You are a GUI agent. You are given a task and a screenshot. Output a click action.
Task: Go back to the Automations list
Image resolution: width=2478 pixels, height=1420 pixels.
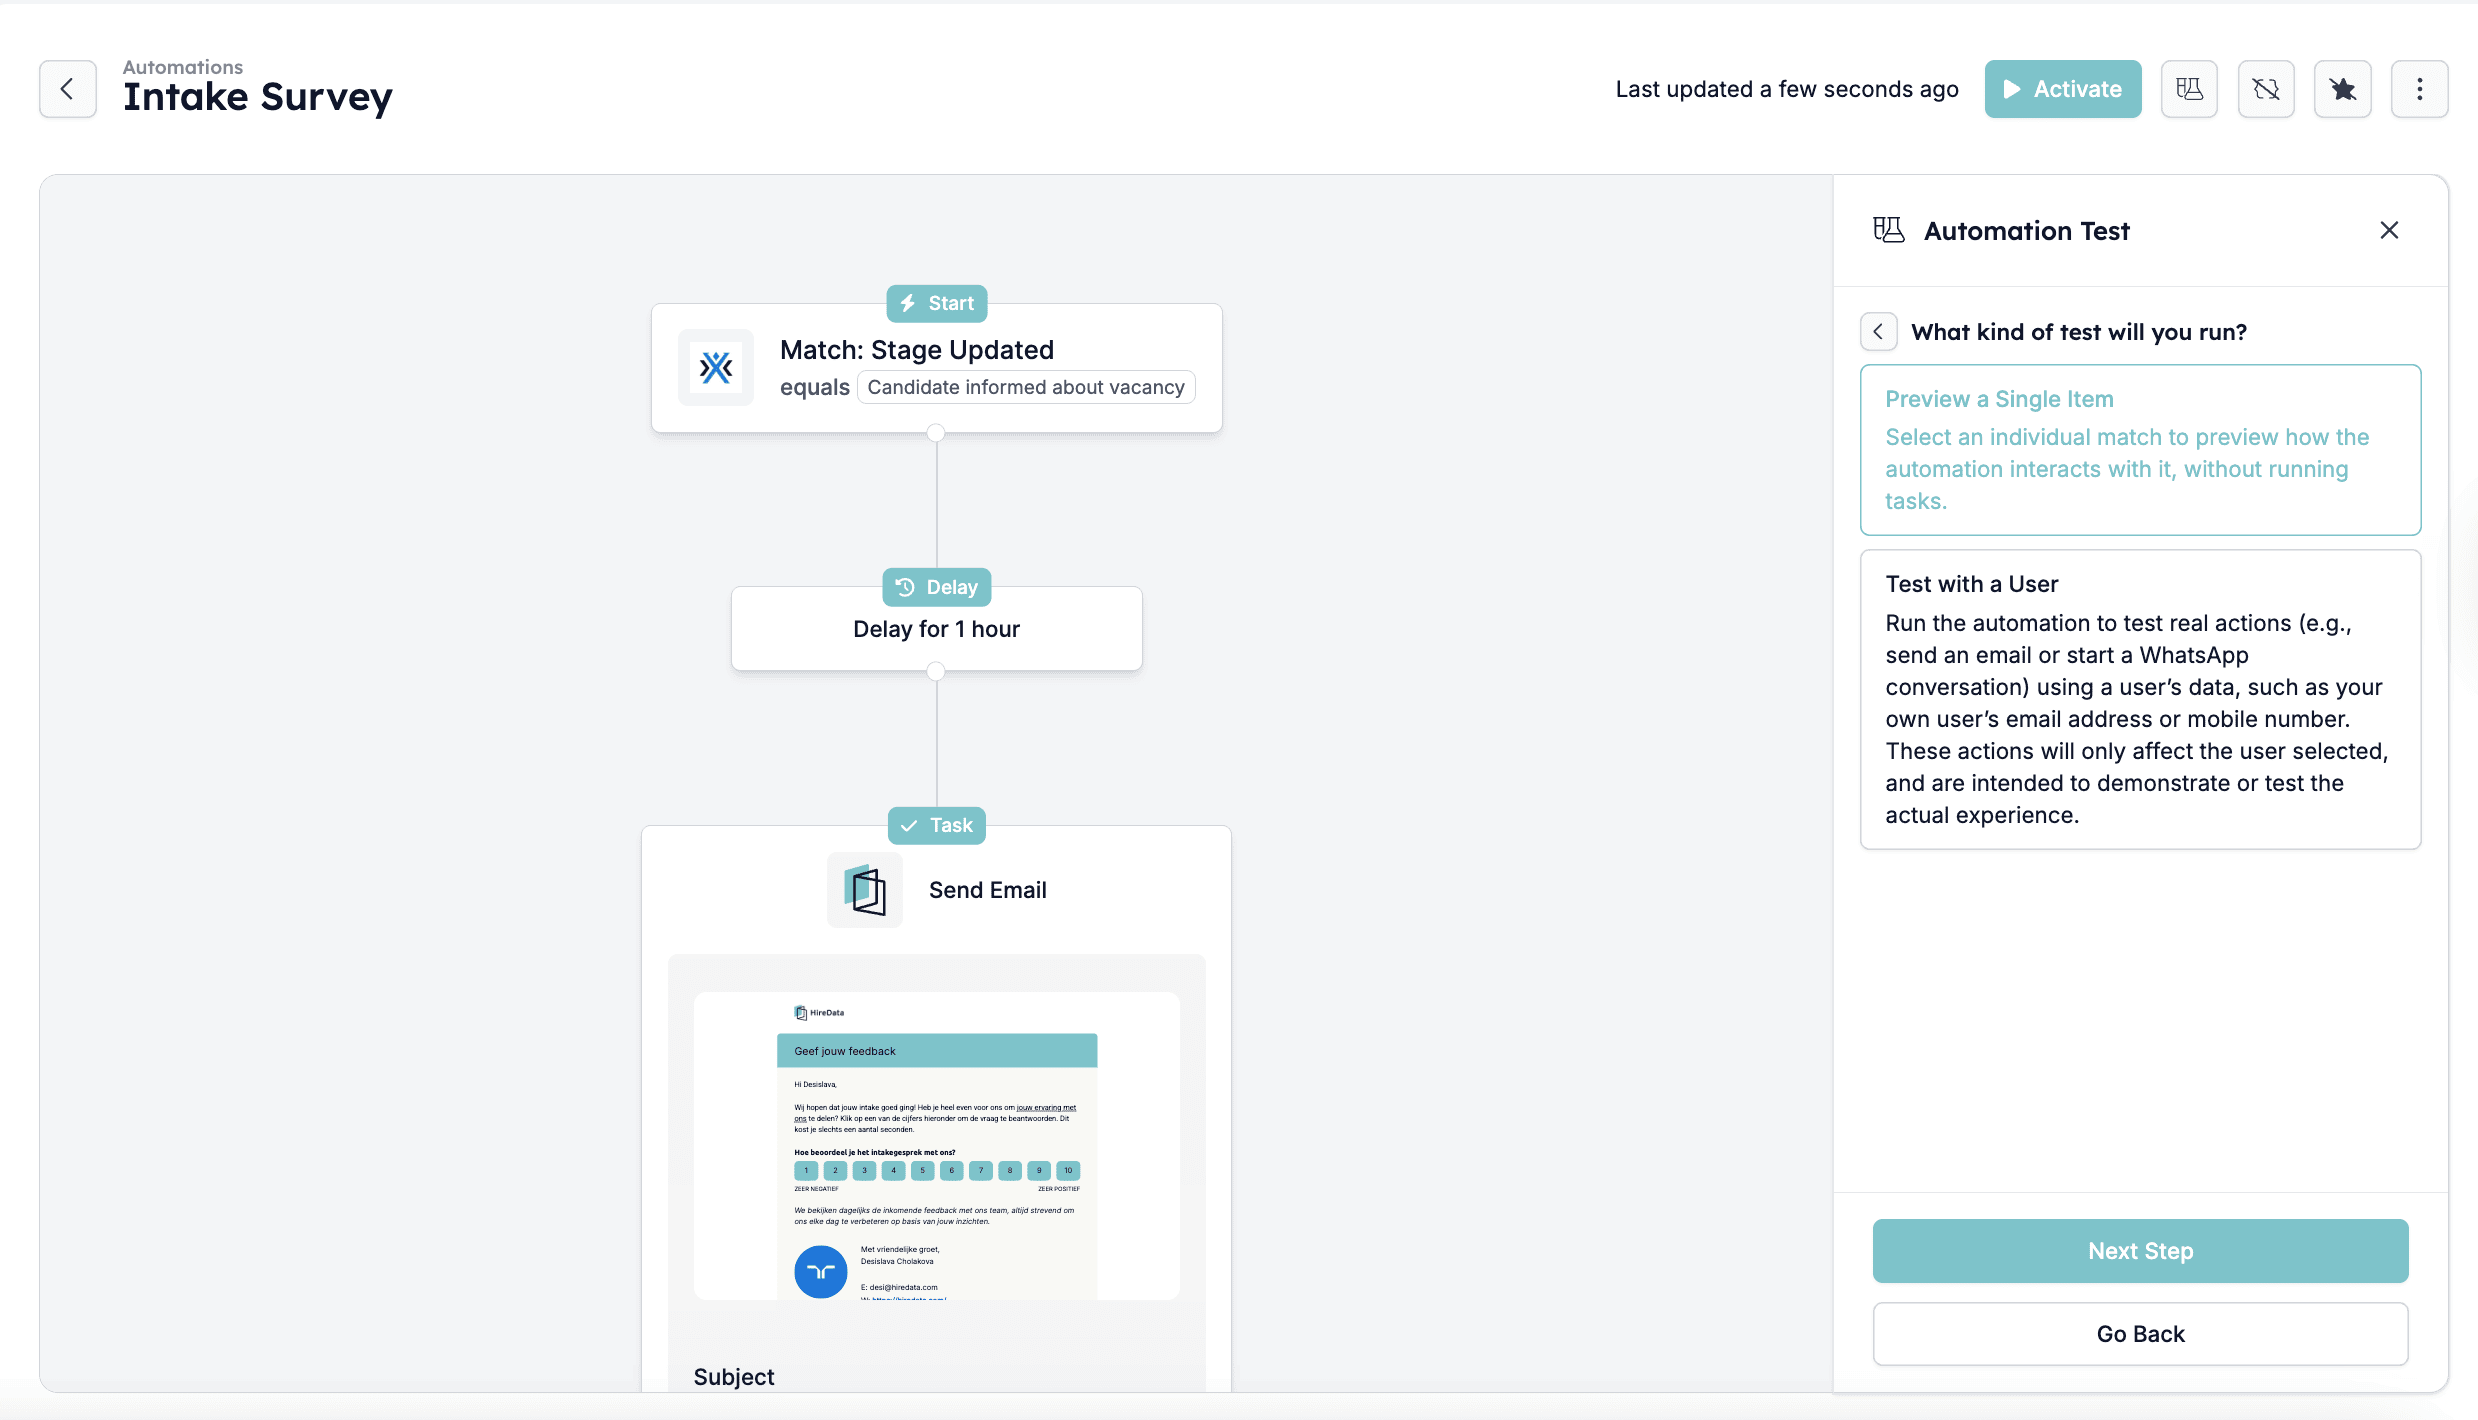pos(67,89)
